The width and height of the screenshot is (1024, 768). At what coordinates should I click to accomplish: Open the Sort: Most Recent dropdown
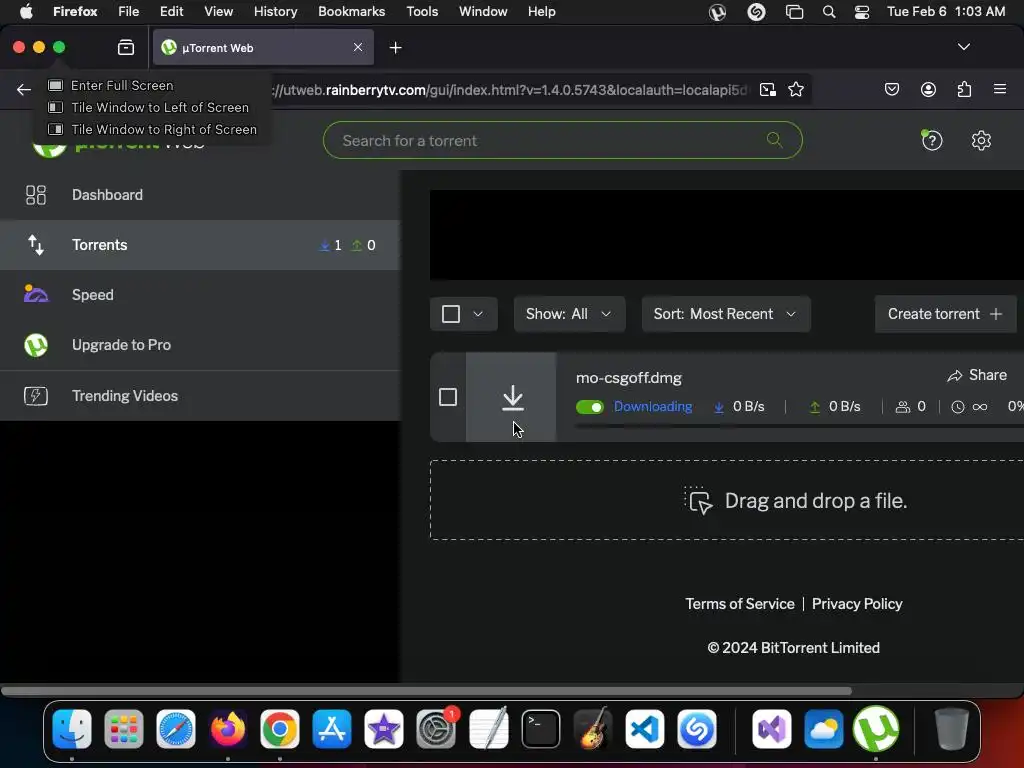click(x=726, y=314)
